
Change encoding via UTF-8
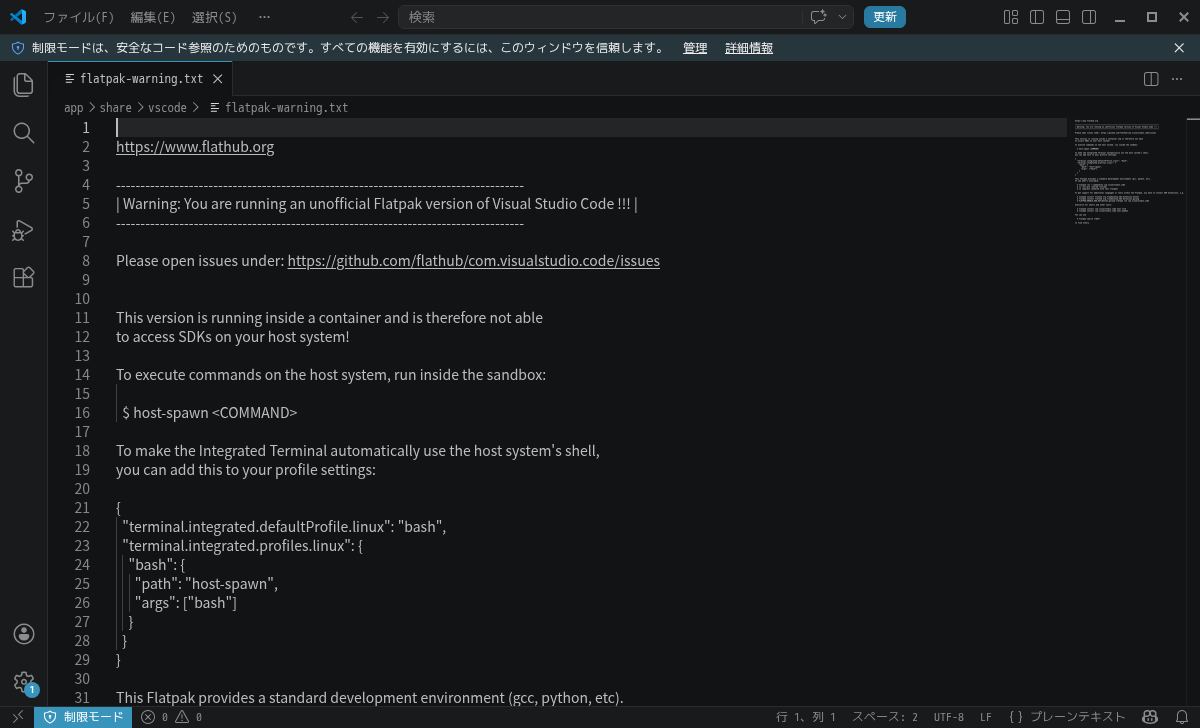pos(949,717)
